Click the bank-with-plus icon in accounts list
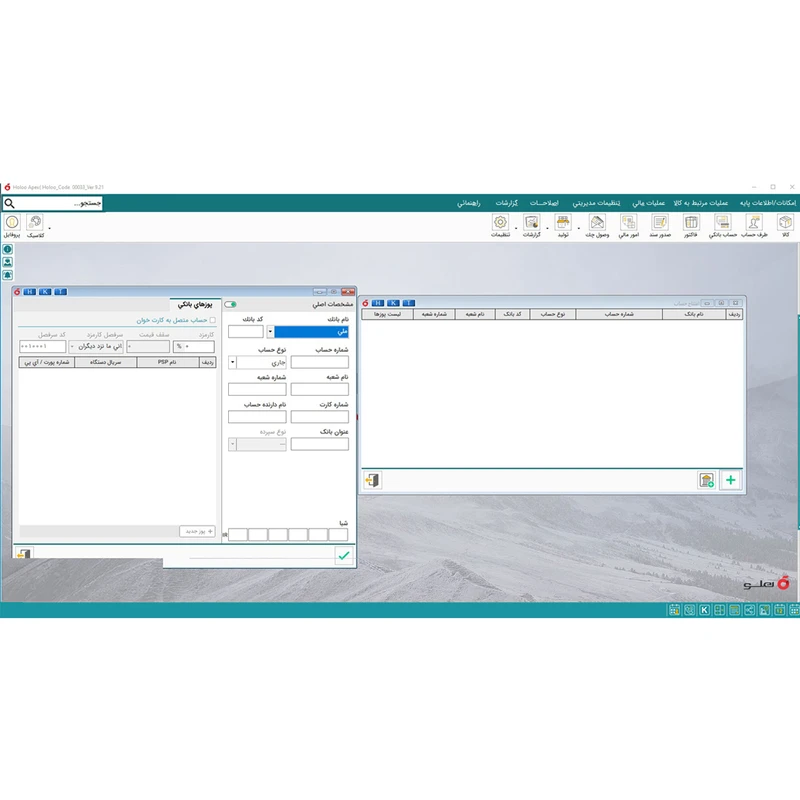Viewport: 800px width, 800px height. pyautogui.click(x=706, y=480)
